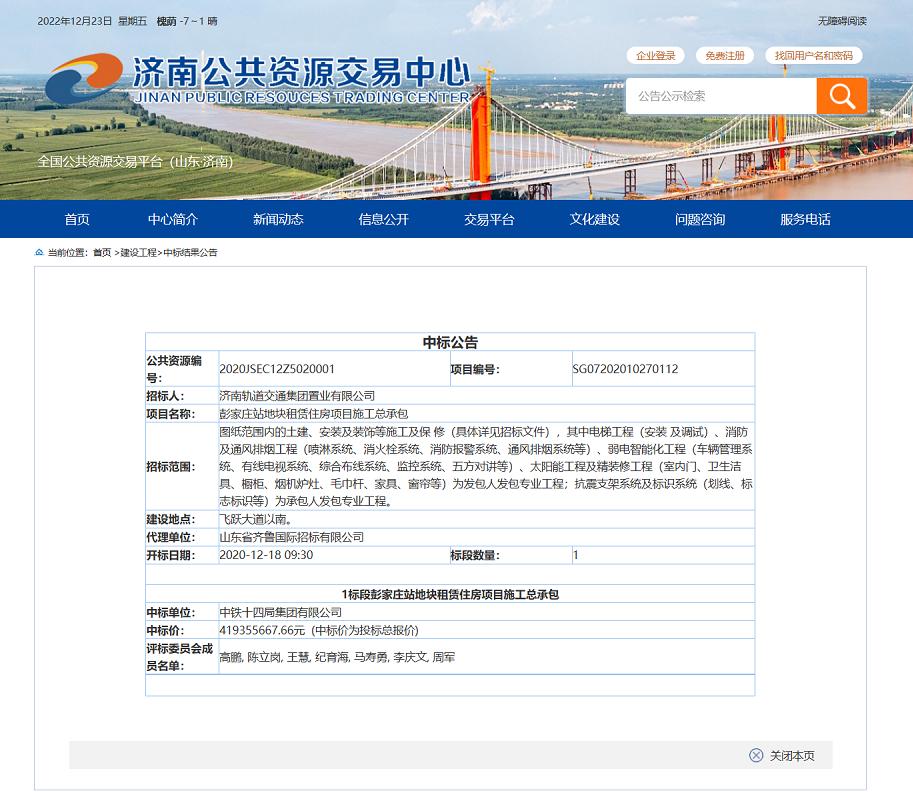Open the 服务电话 navigation item
Viewport: 913px width, 792px height.
click(805, 220)
